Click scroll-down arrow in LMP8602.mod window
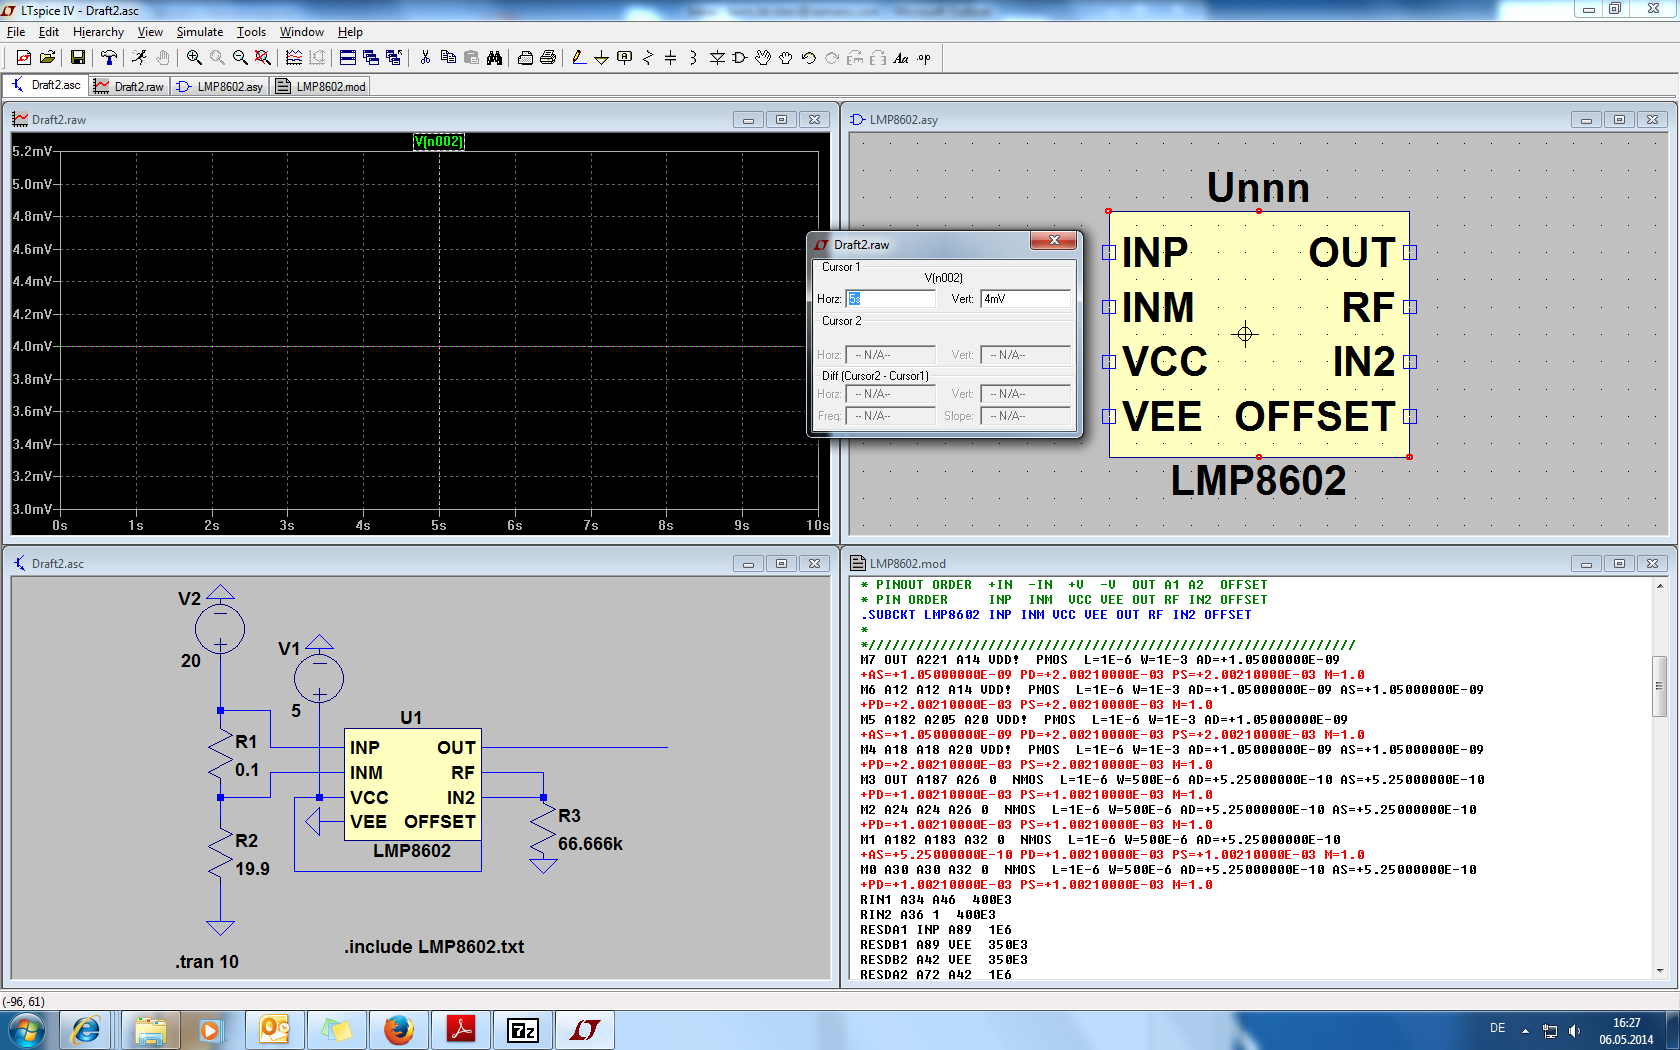The width and height of the screenshot is (1680, 1050). coord(1659,970)
